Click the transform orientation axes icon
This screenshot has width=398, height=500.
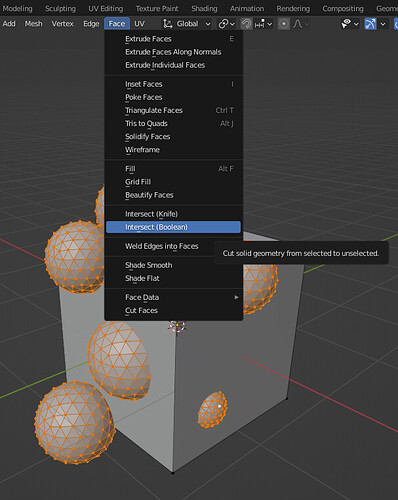click(167, 24)
